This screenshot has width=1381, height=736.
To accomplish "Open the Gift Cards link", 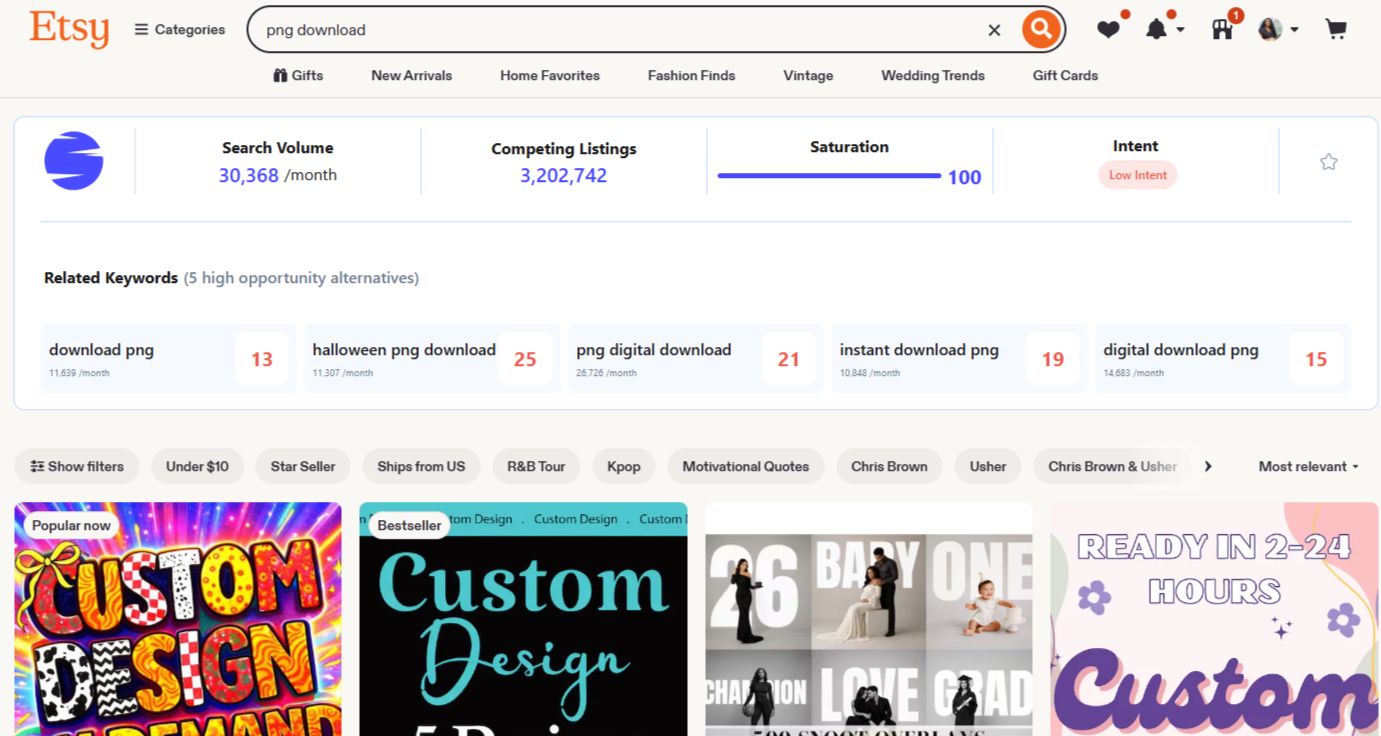I will (1065, 75).
